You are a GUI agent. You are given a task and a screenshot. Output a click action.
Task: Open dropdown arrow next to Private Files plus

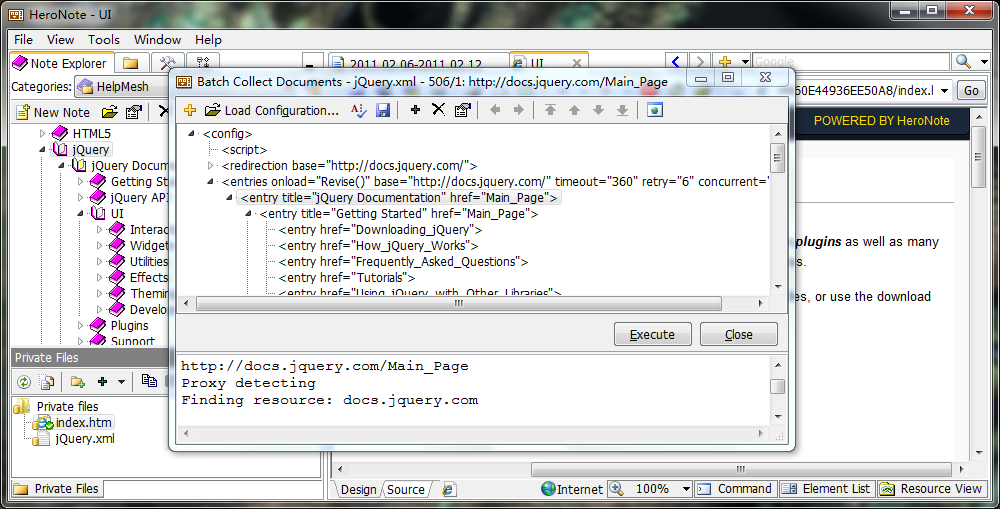(x=121, y=382)
